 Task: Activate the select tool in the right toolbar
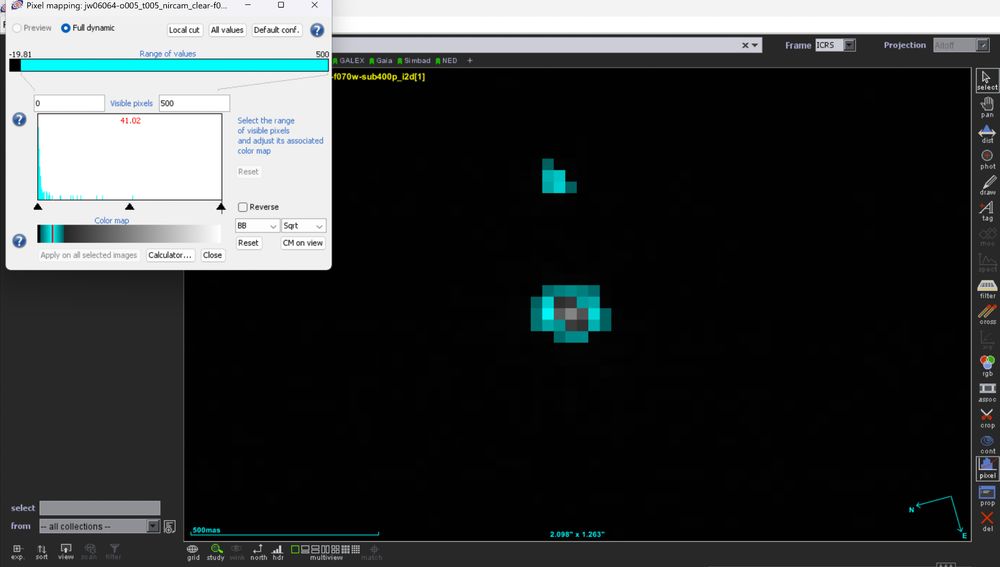pyautogui.click(x=987, y=80)
